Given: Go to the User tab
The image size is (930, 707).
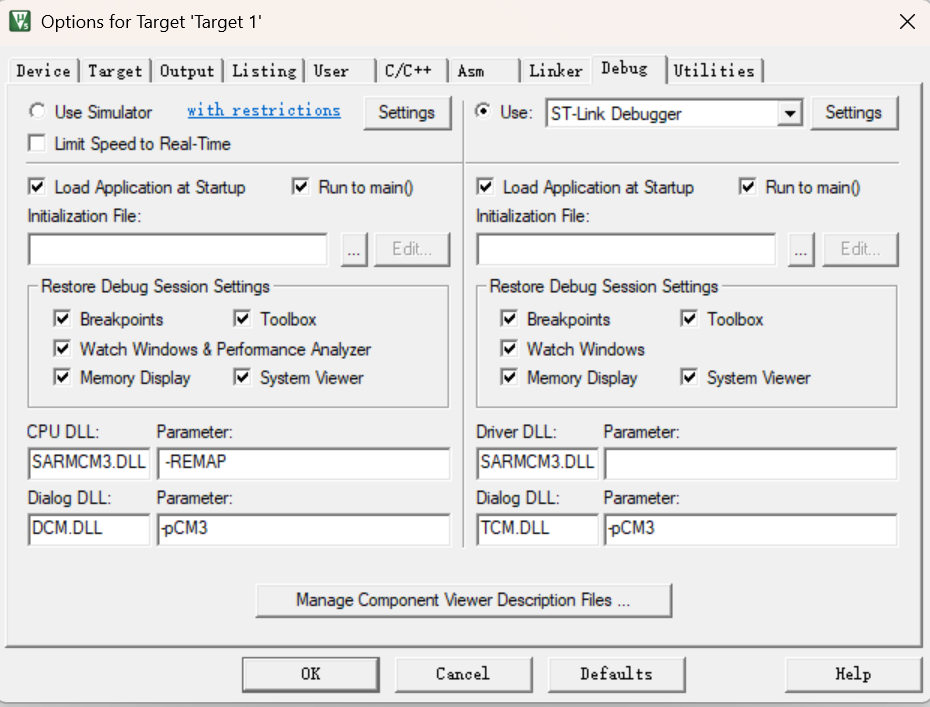Looking at the screenshot, I should pos(340,71).
